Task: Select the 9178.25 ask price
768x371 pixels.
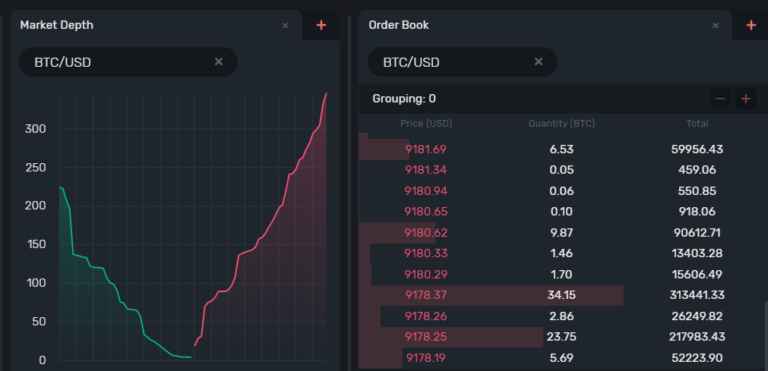Action: 426,337
